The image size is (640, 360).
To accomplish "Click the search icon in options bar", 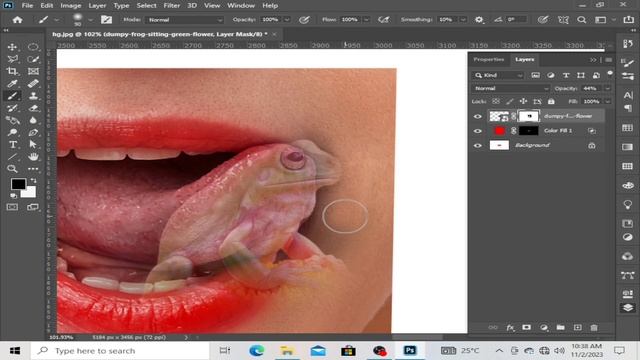I will coord(582,20).
